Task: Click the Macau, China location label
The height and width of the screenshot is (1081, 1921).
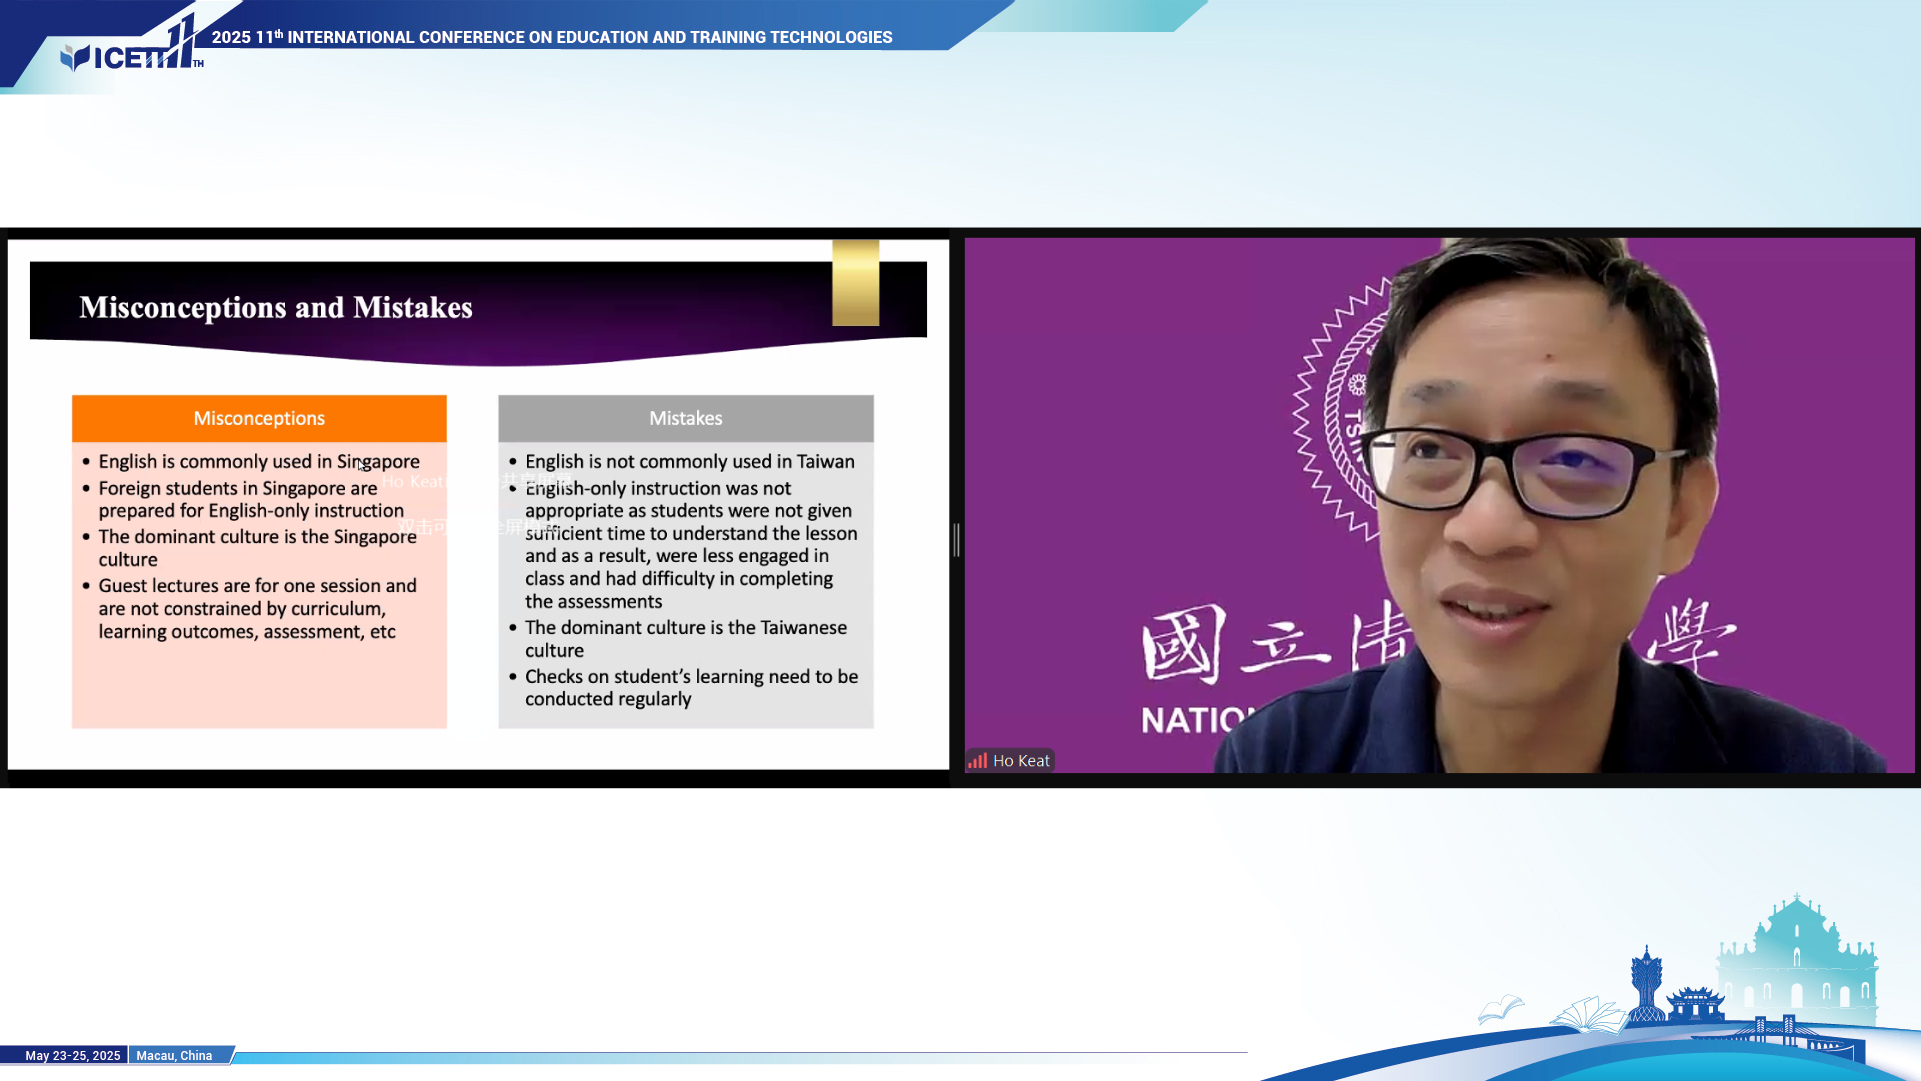Action: click(x=174, y=1056)
